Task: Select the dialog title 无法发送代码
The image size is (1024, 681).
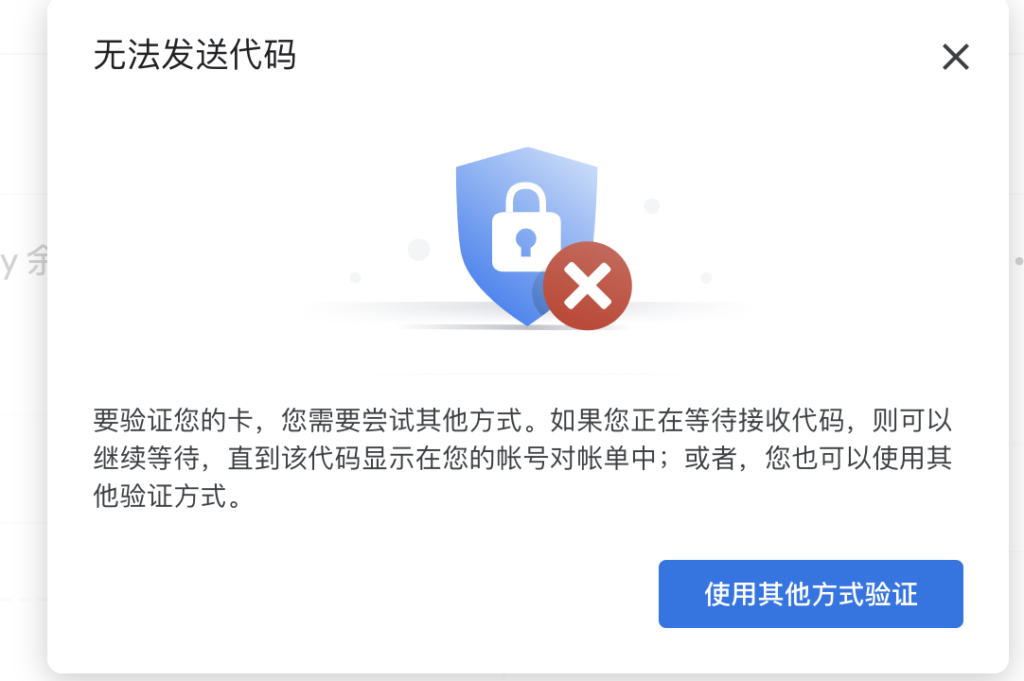Action: click(195, 54)
